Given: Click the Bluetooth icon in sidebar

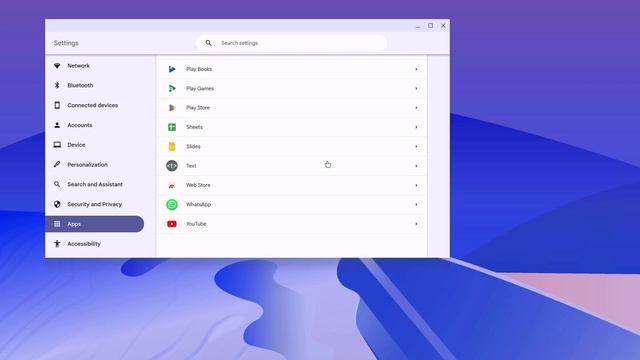Looking at the screenshot, I should pyautogui.click(x=57, y=85).
